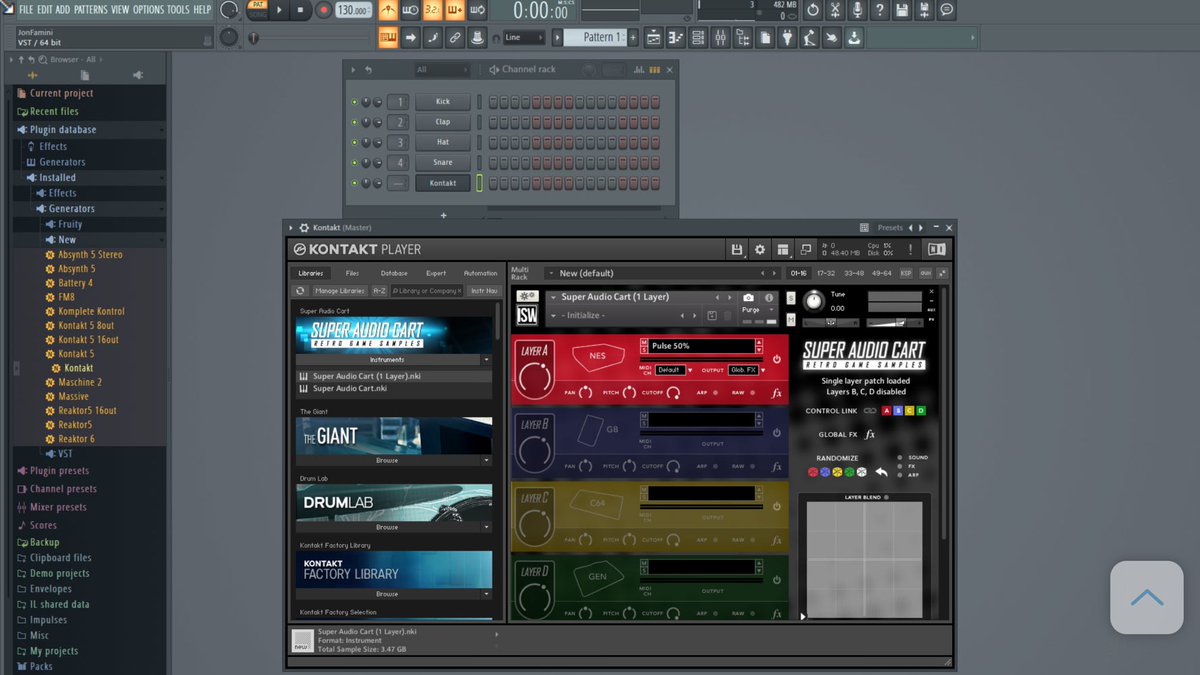Image resolution: width=1200 pixels, height=675 pixels.
Task: Click the Randomize undo arrow icon
Action: (881, 472)
